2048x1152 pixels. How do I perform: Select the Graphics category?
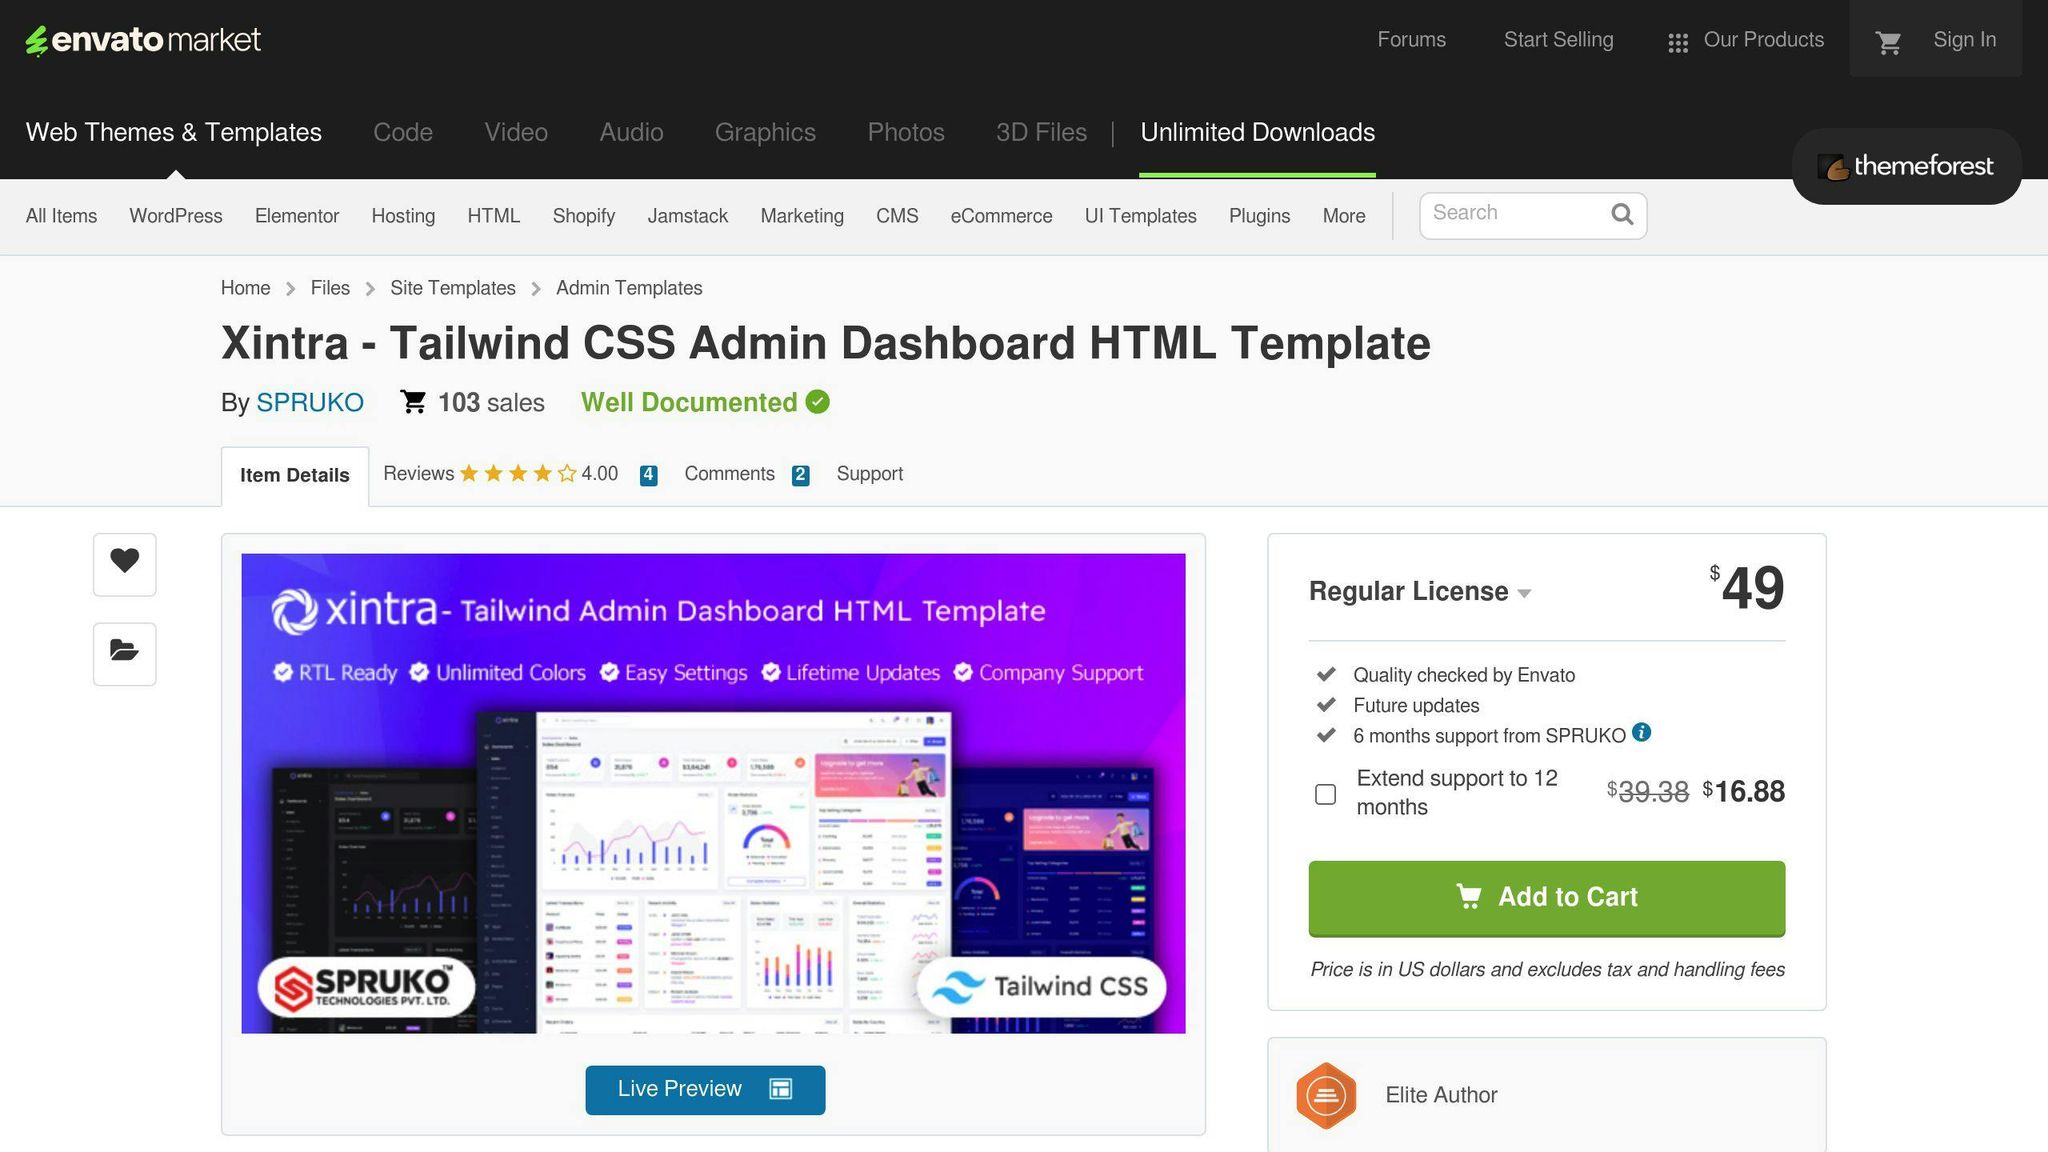pos(765,132)
